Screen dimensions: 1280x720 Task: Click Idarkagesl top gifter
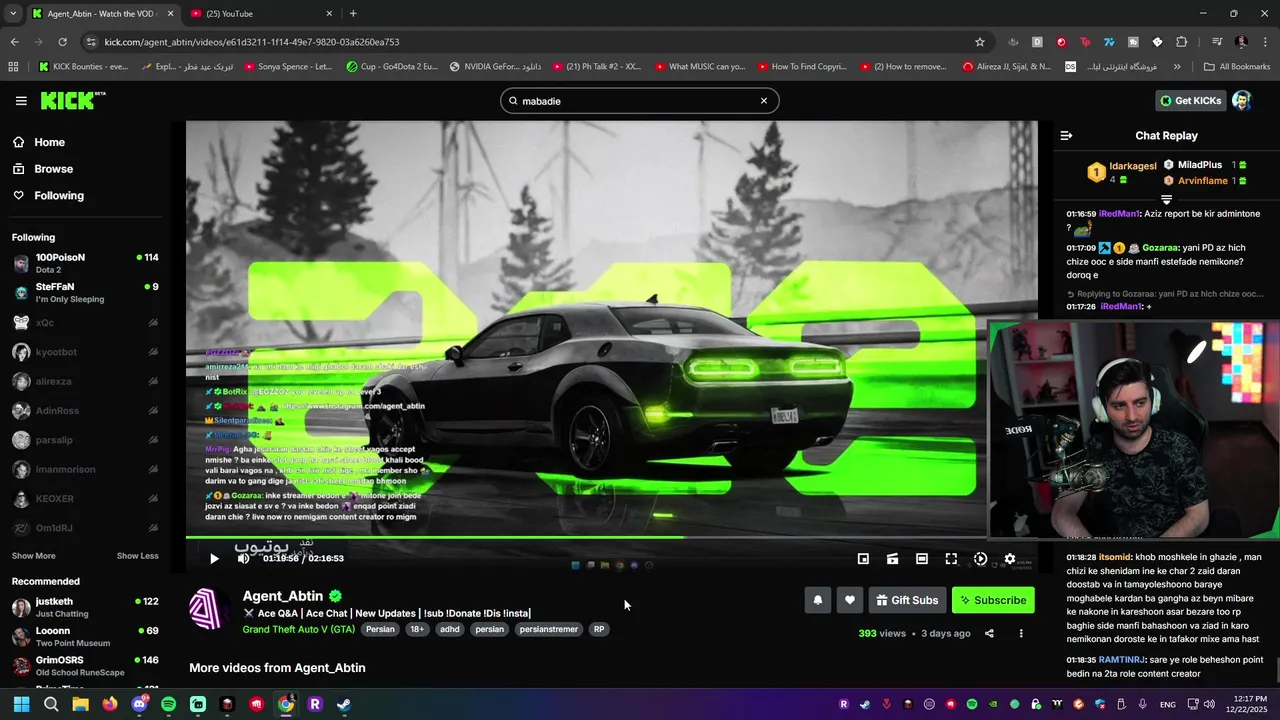pos(1132,166)
